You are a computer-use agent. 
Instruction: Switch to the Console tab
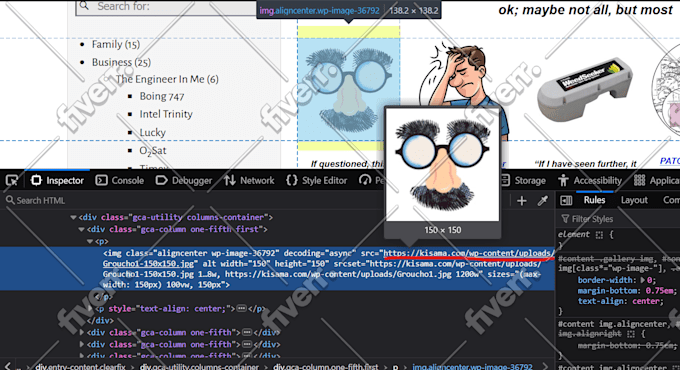tap(120, 180)
